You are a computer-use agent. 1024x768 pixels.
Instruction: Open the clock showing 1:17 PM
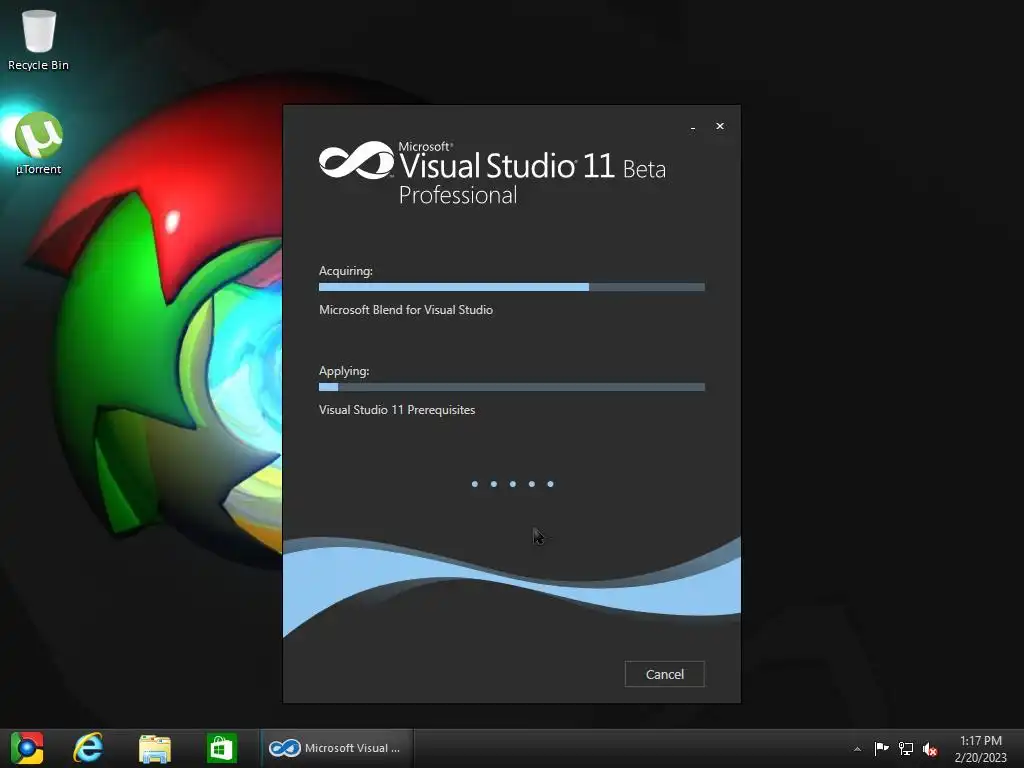click(x=980, y=749)
